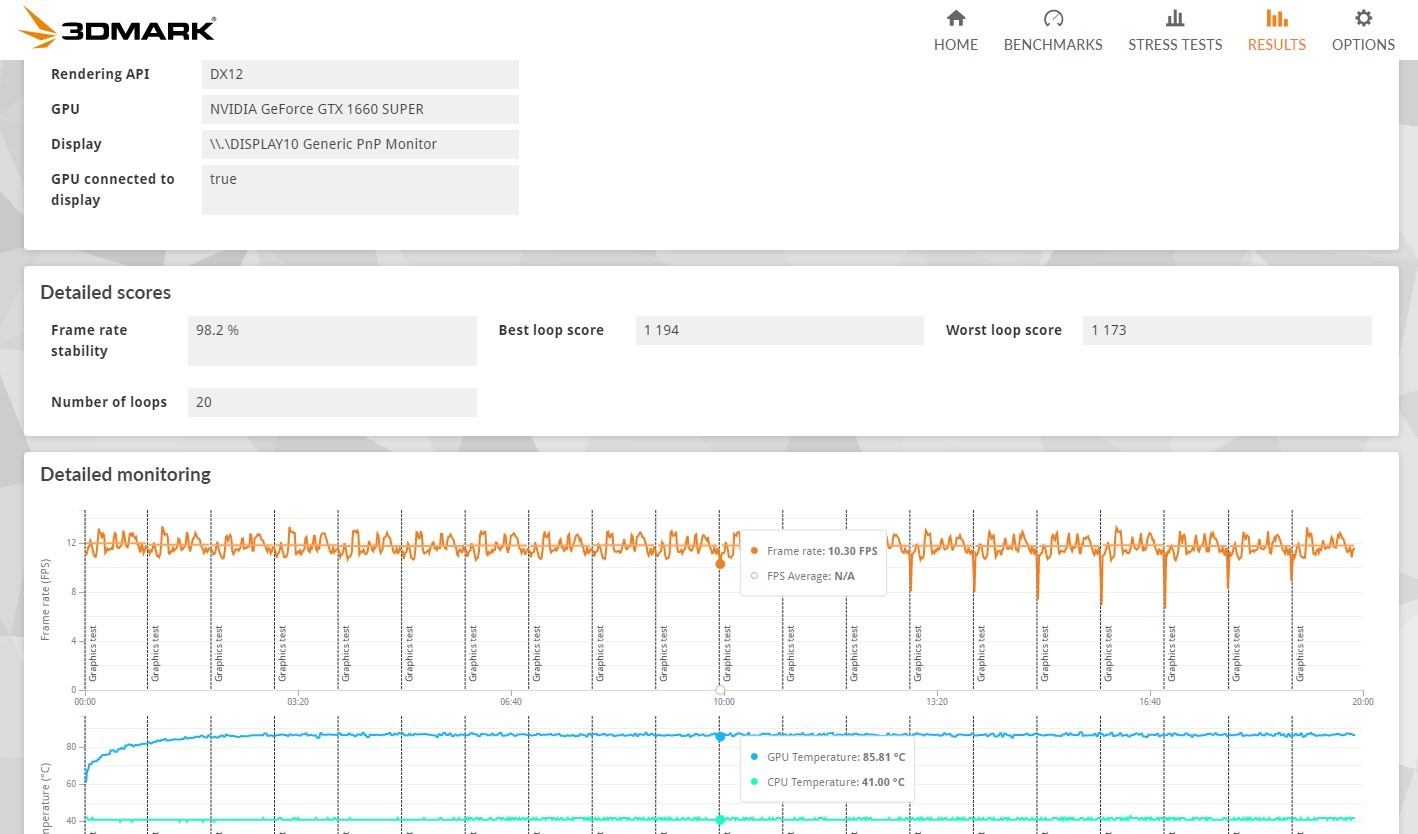Click the Frame rate stability value field
This screenshot has height=834, width=1418.
coord(332,341)
